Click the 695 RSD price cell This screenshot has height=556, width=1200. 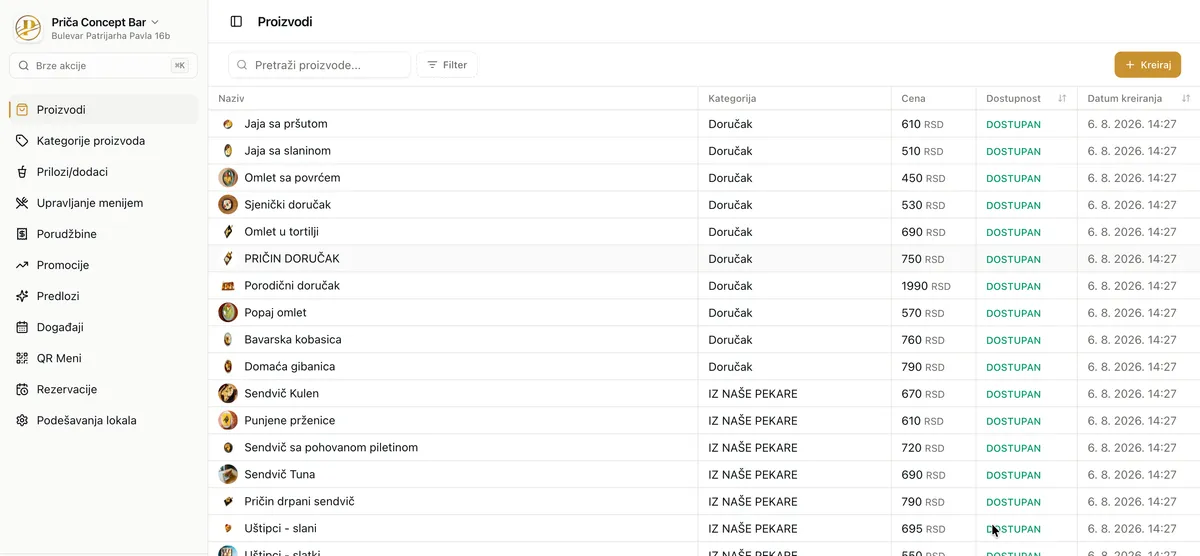[x=922, y=529]
